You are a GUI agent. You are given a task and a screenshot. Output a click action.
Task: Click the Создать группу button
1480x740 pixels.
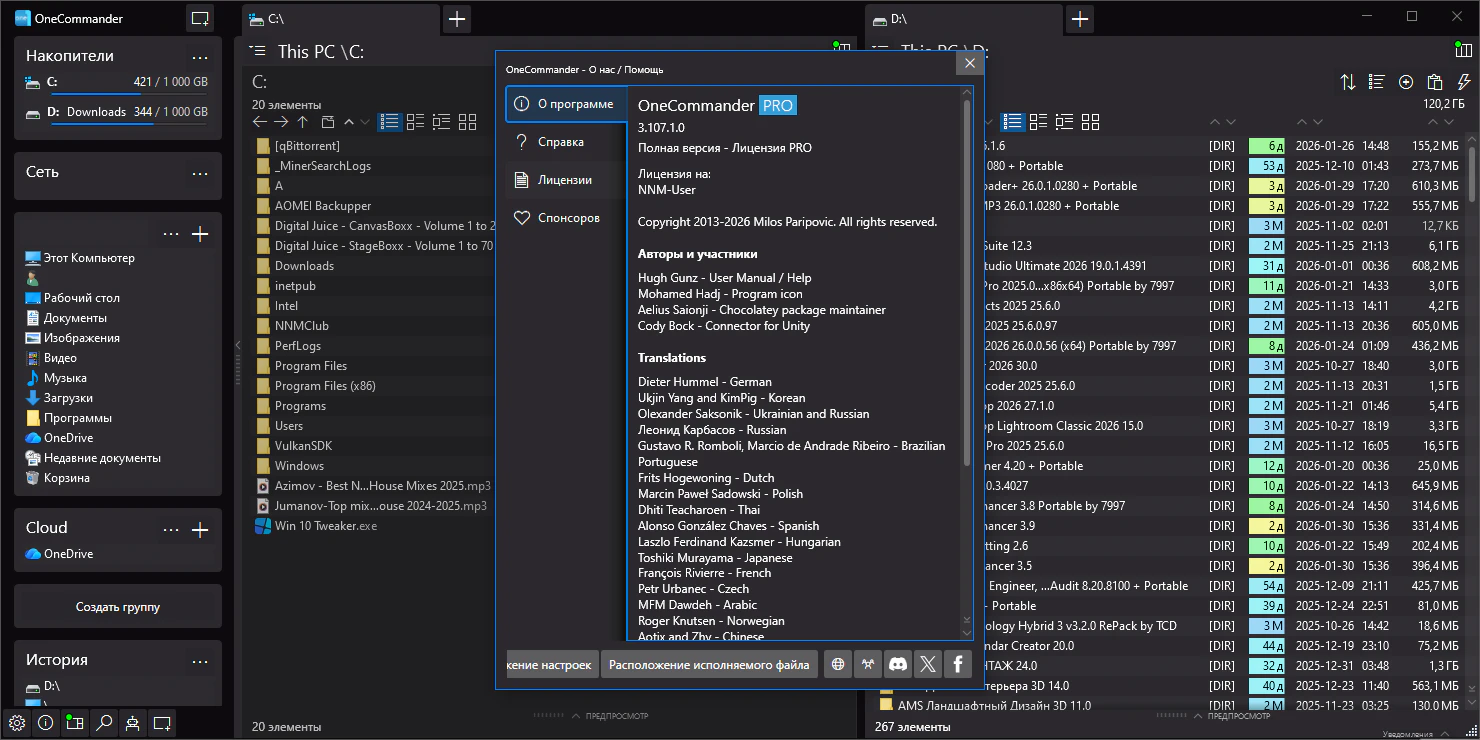pyautogui.click(x=118, y=607)
